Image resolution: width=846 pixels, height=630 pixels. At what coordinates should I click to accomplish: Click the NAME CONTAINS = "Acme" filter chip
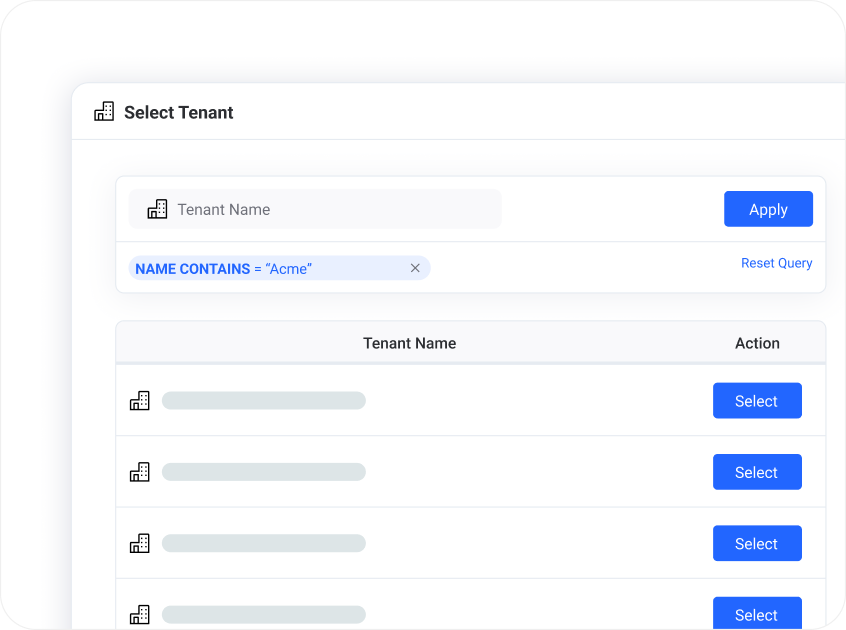[x=279, y=268]
